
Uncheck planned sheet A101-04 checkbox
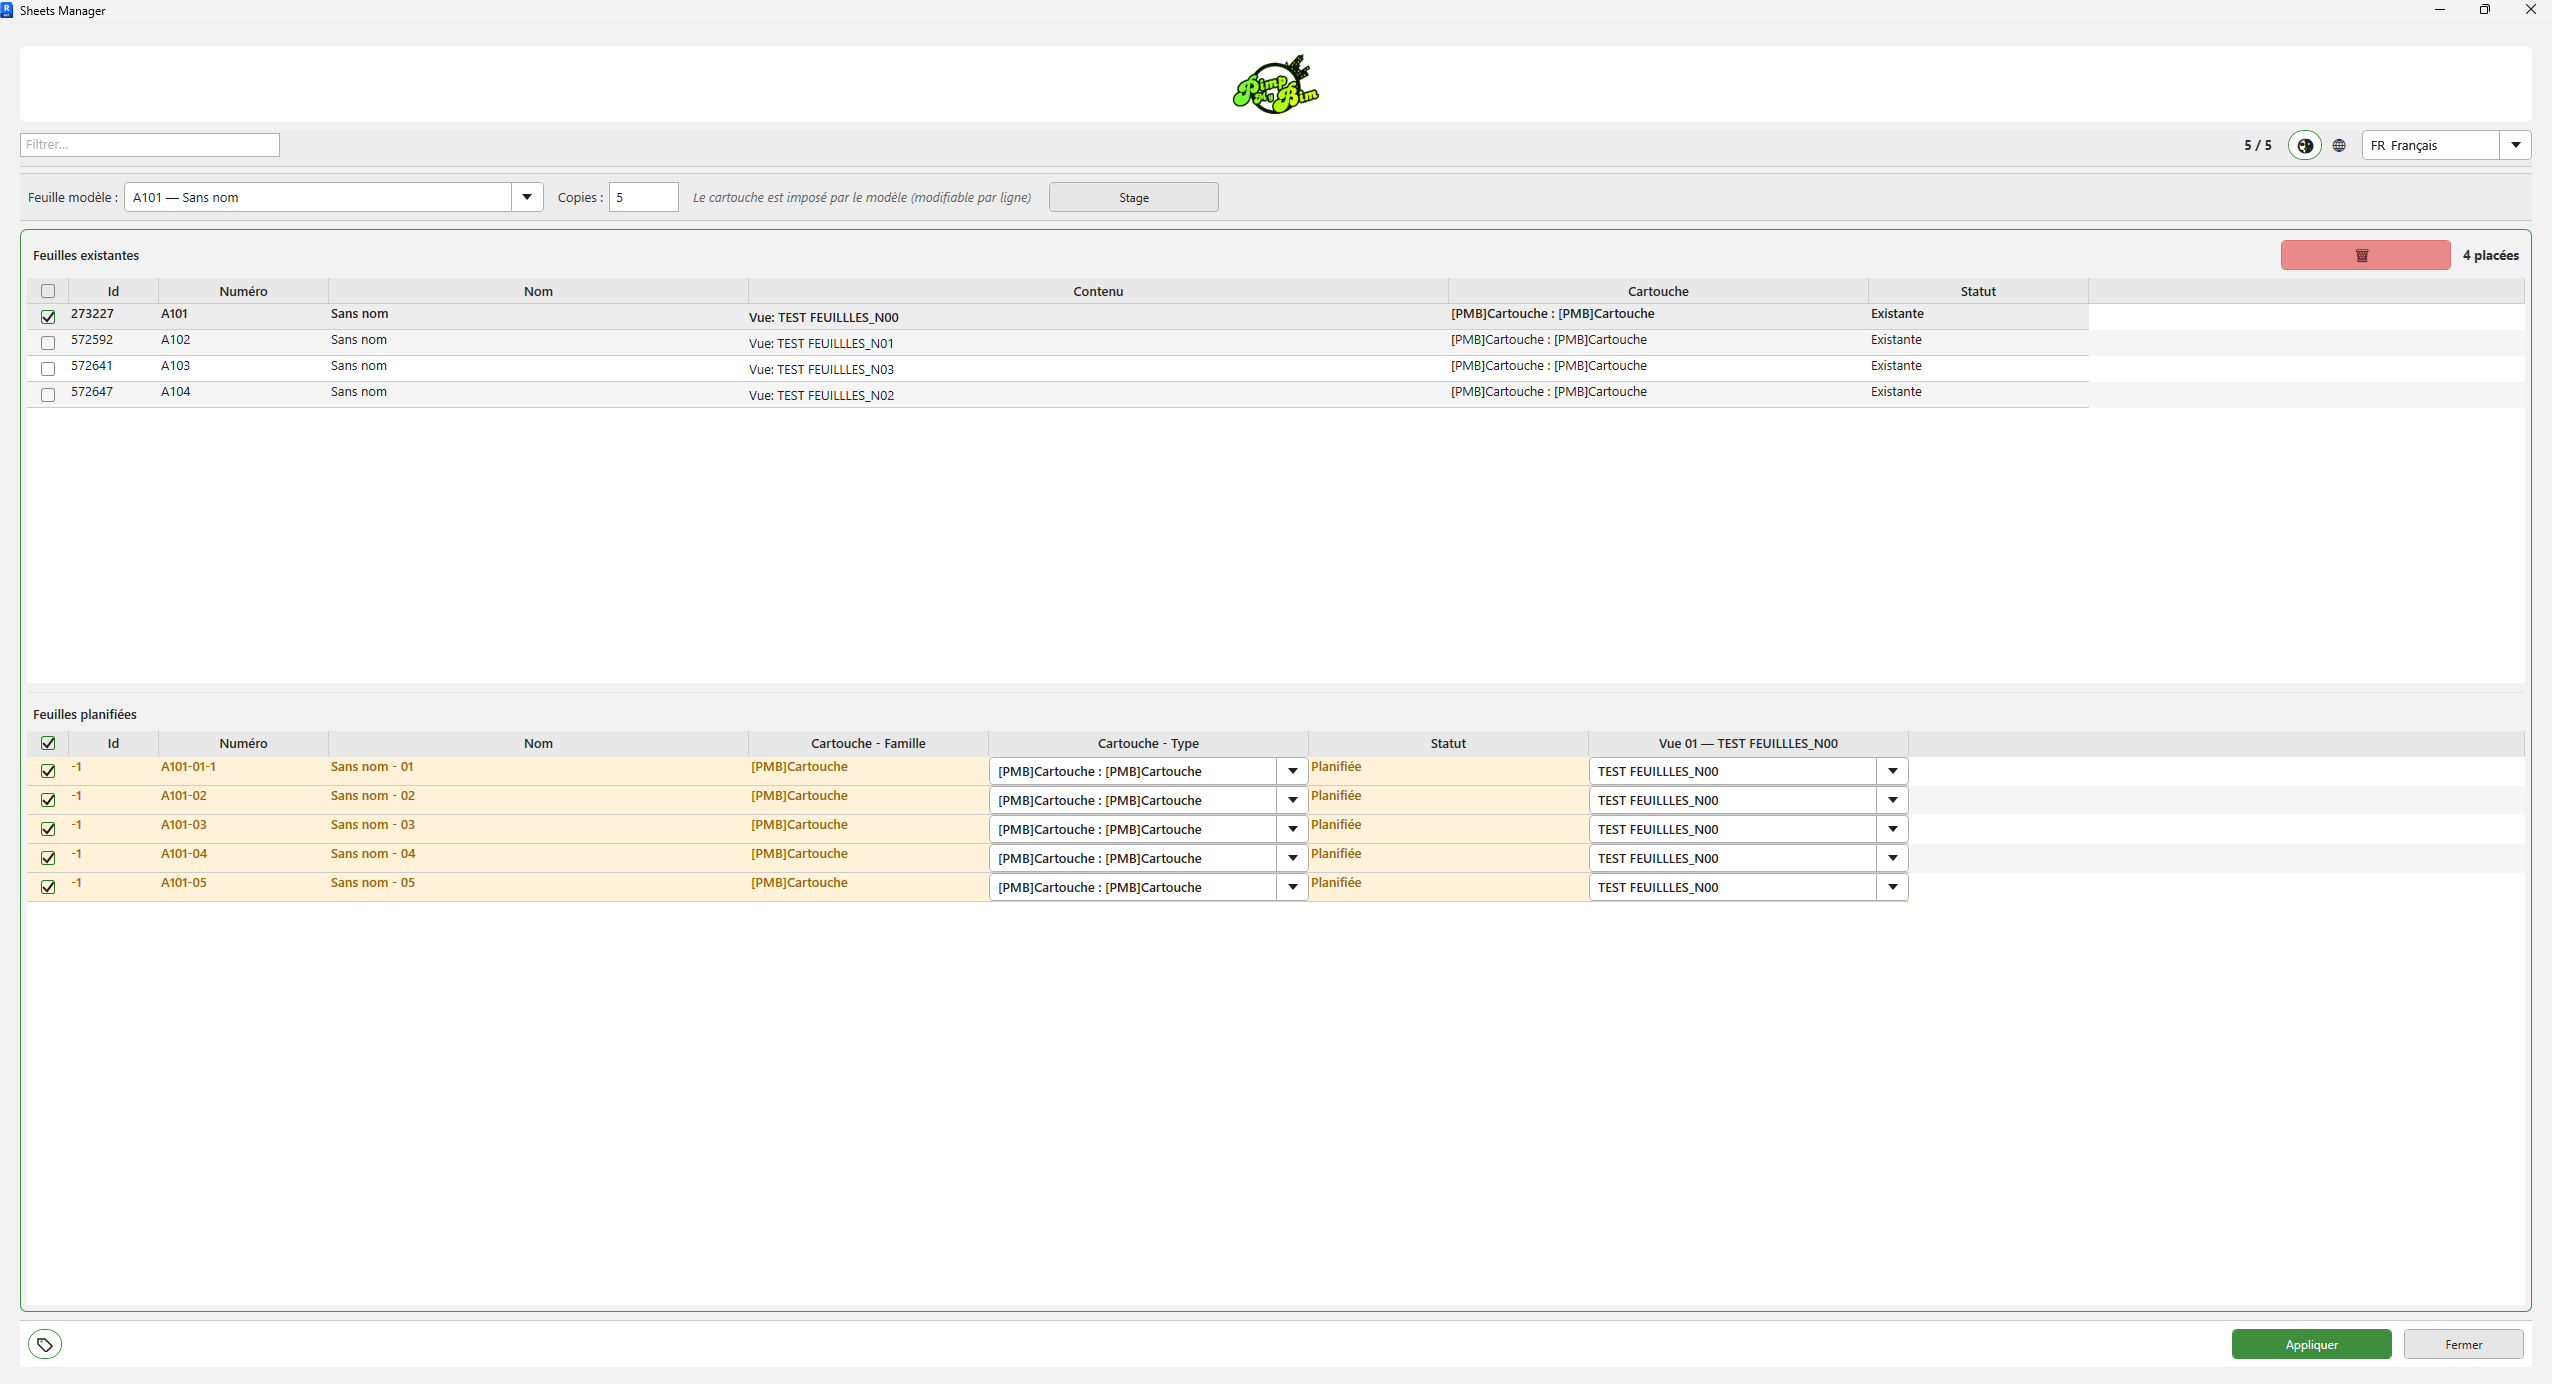click(x=48, y=858)
